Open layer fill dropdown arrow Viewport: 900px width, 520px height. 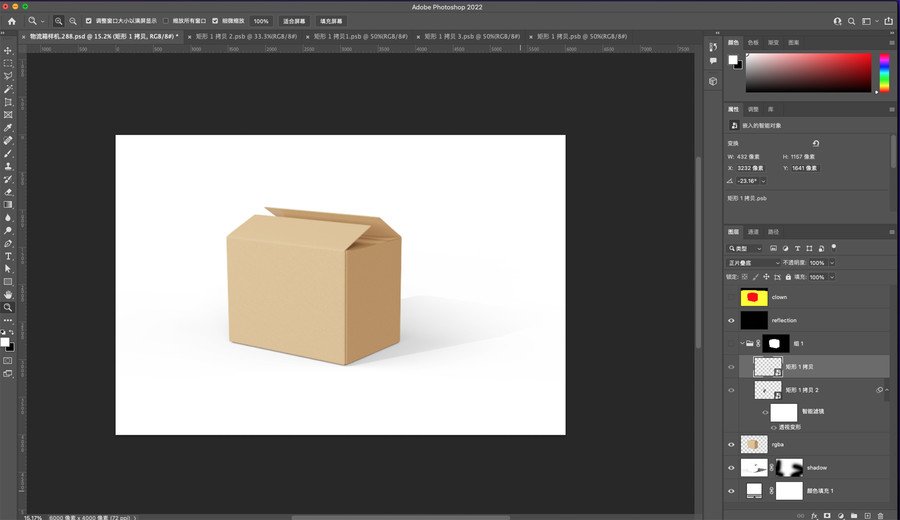832,277
